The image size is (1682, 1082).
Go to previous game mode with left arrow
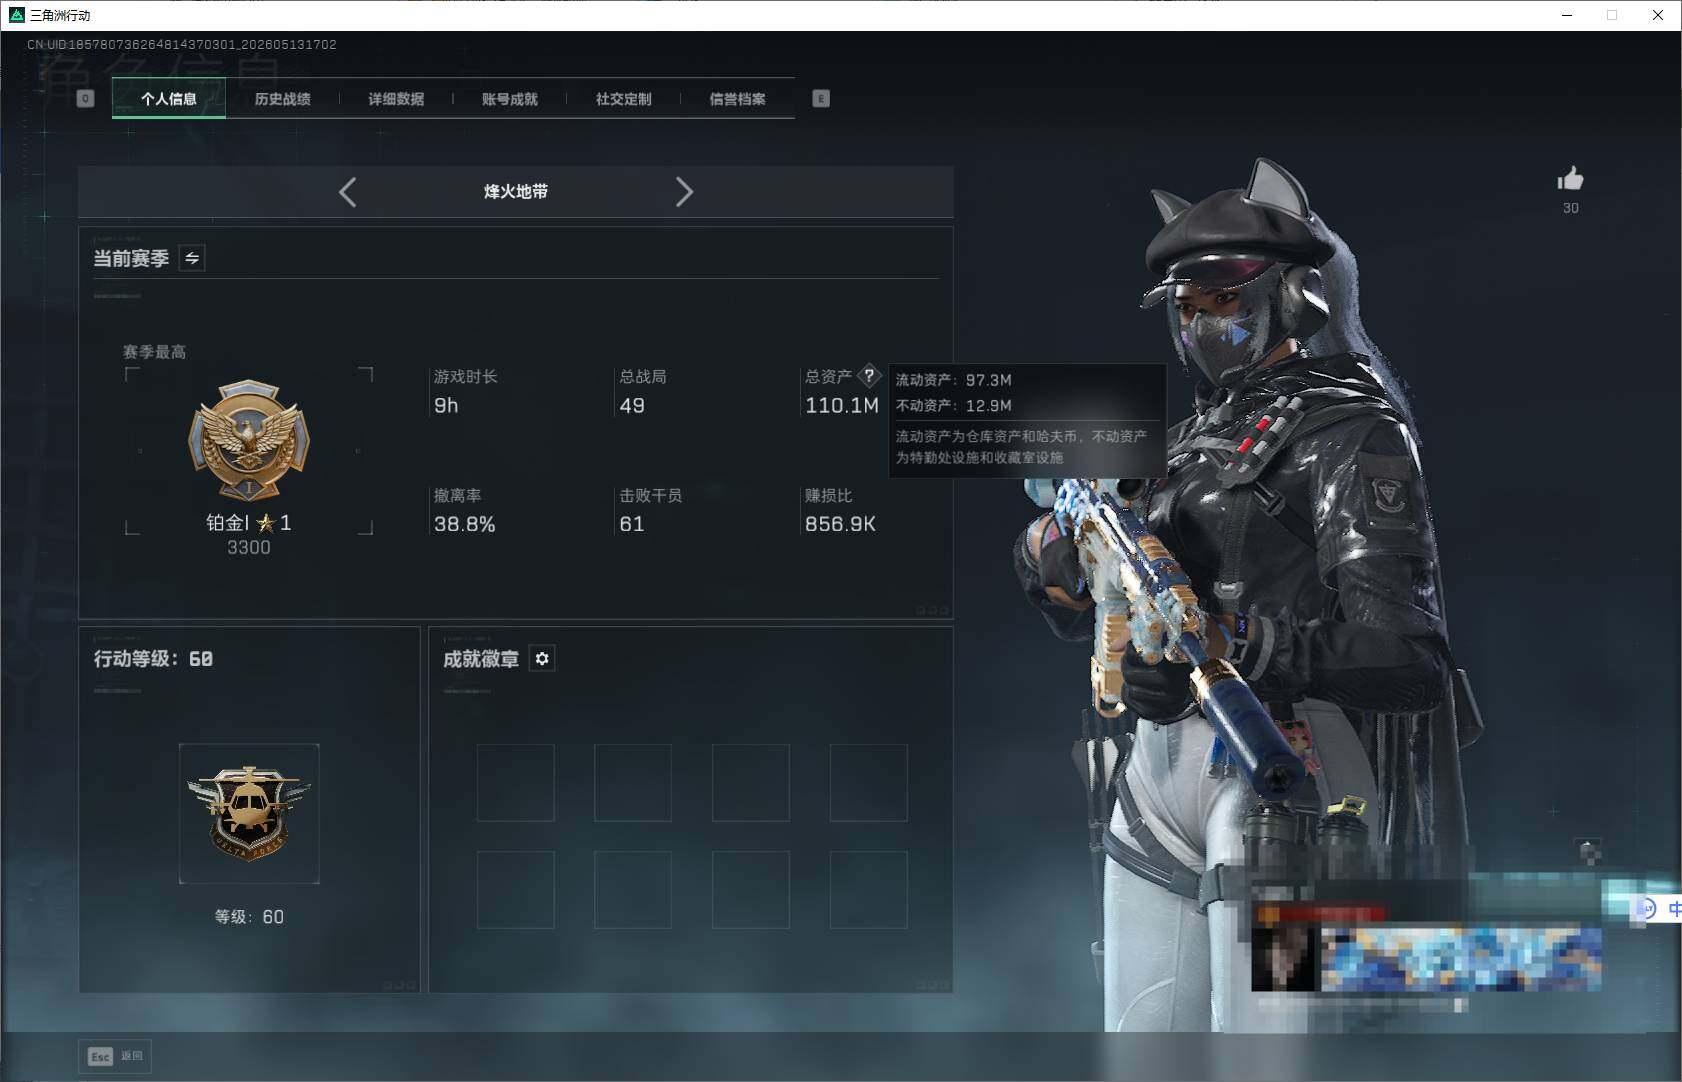coord(347,192)
